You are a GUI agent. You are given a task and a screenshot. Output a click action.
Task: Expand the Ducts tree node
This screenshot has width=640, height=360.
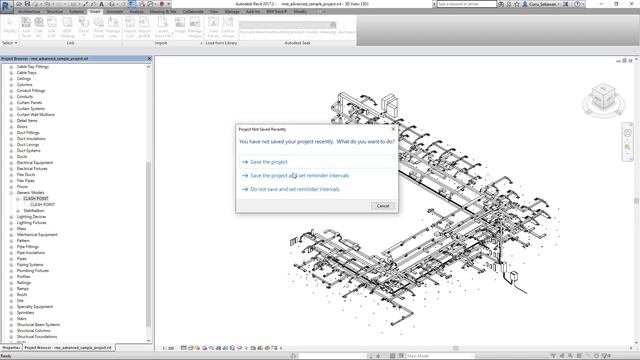click(11, 157)
